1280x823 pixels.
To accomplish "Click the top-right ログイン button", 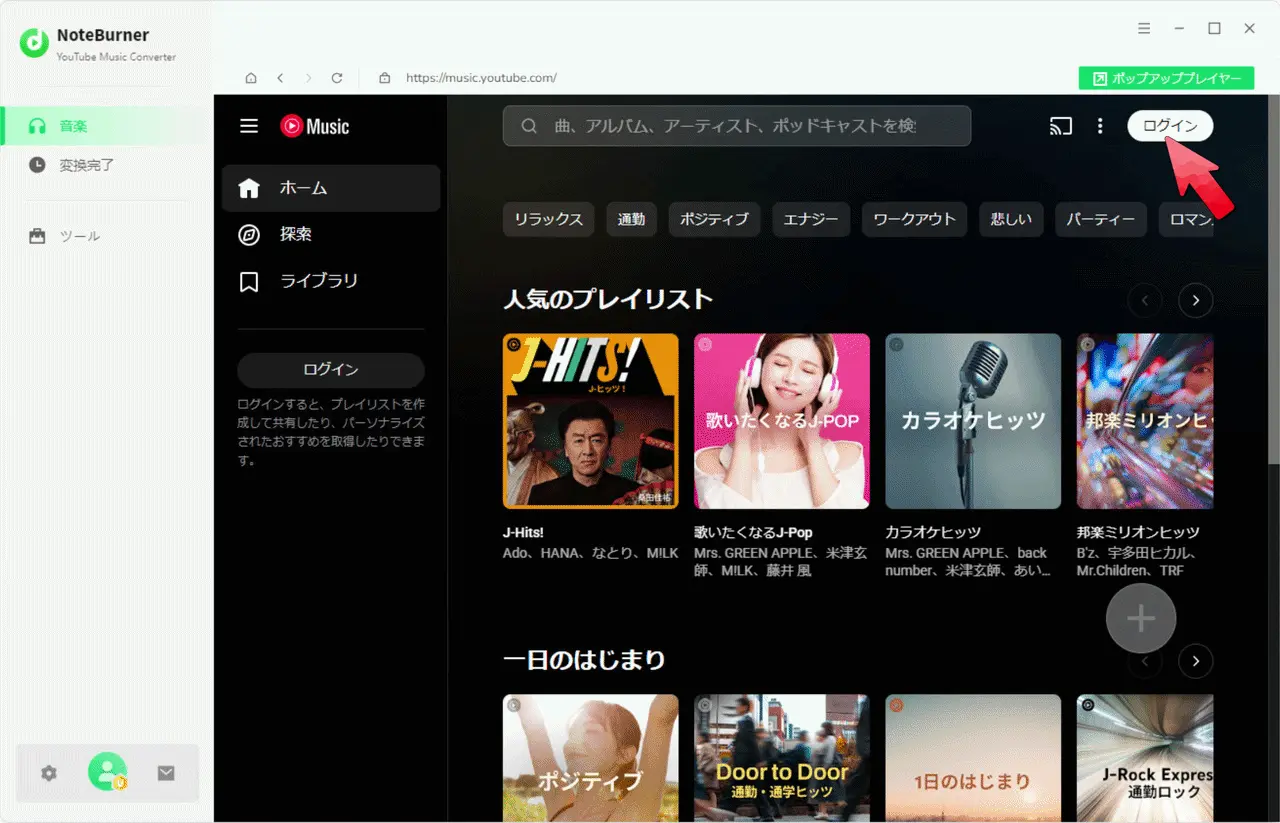I will [x=1170, y=126].
